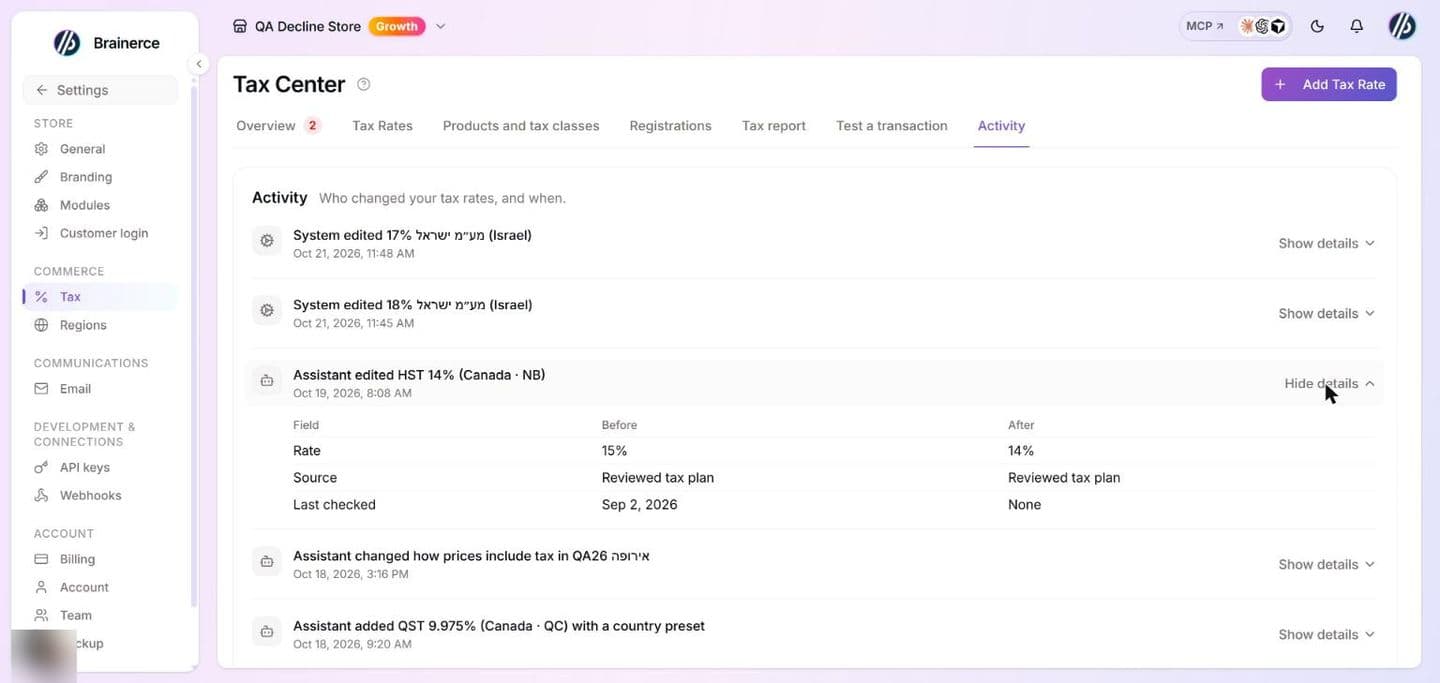The height and width of the screenshot is (683, 1440).
Task: Click the Add Tax Rate button
Action: (x=1329, y=84)
